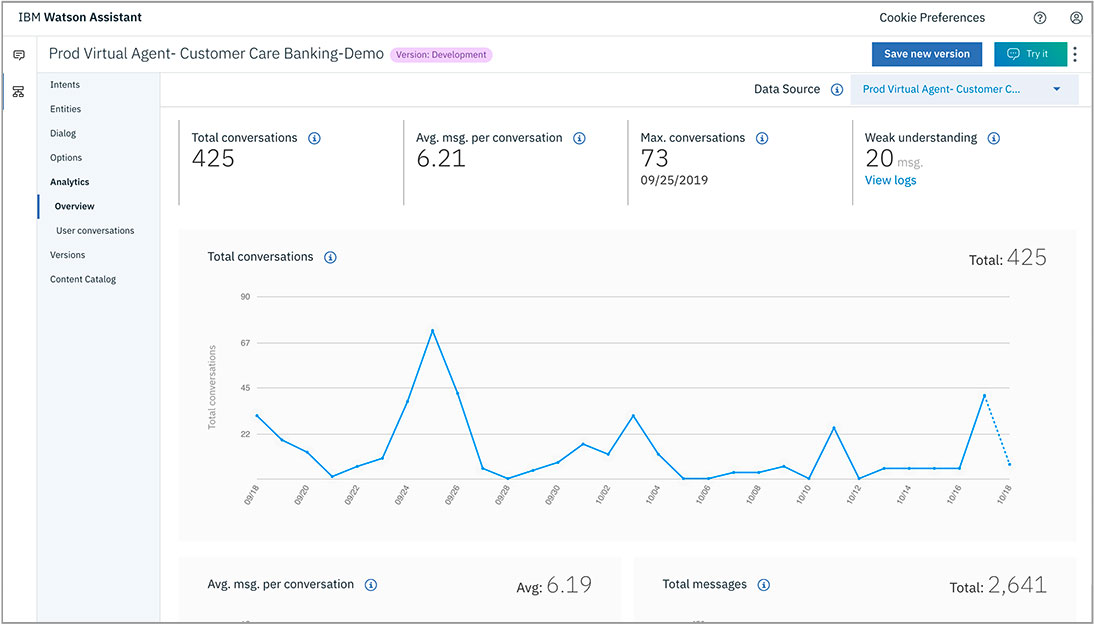Screen dimensions: 1094x625
Task: Select the Skills icon in left rail
Action: coord(19,92)
